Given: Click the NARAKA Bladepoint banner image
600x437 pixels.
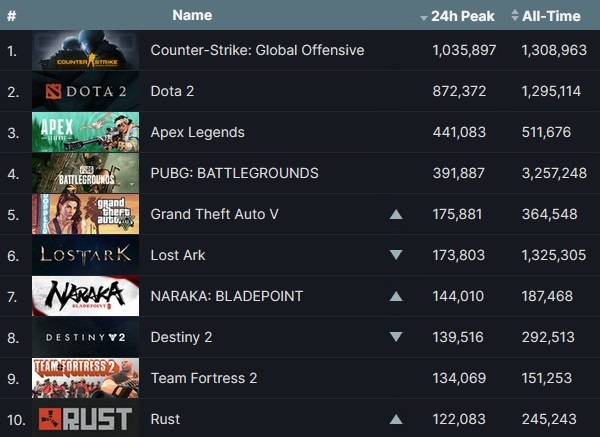Looking at the screenshot, I should [x=85, y=297].
